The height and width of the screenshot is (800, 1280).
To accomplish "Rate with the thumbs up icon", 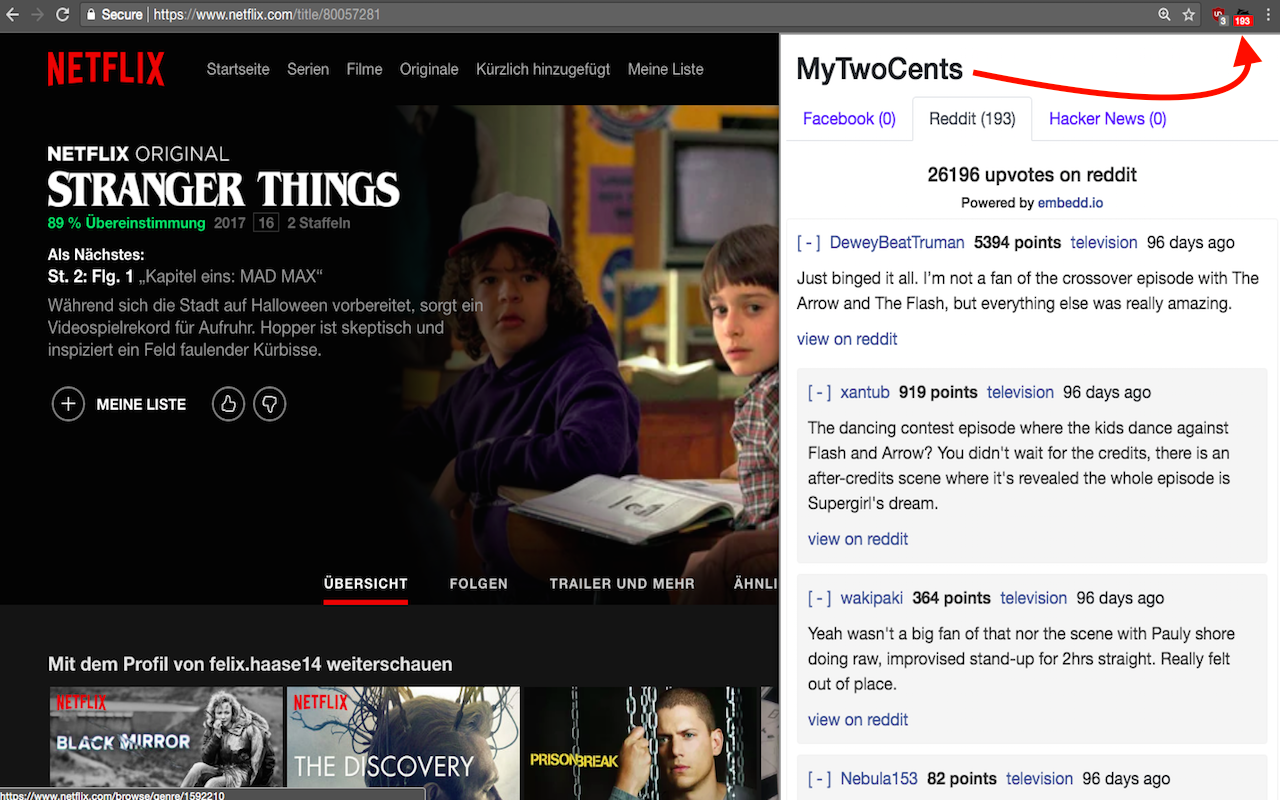I will click(228, 404).
